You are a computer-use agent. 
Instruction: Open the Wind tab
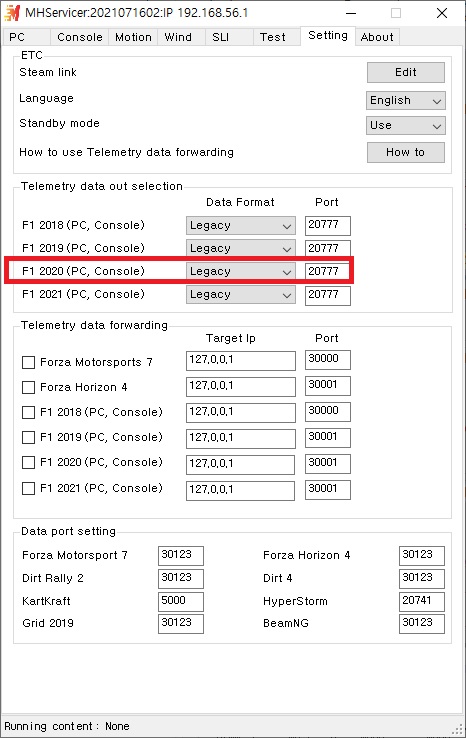point(178,37)
